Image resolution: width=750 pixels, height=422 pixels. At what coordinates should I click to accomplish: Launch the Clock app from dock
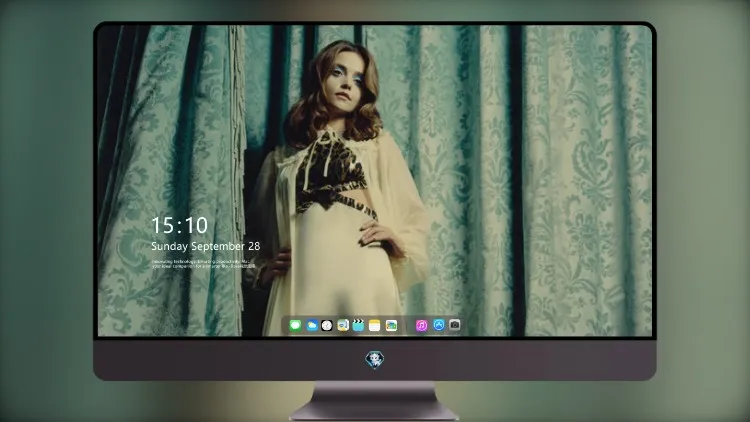tap(327, 325)
